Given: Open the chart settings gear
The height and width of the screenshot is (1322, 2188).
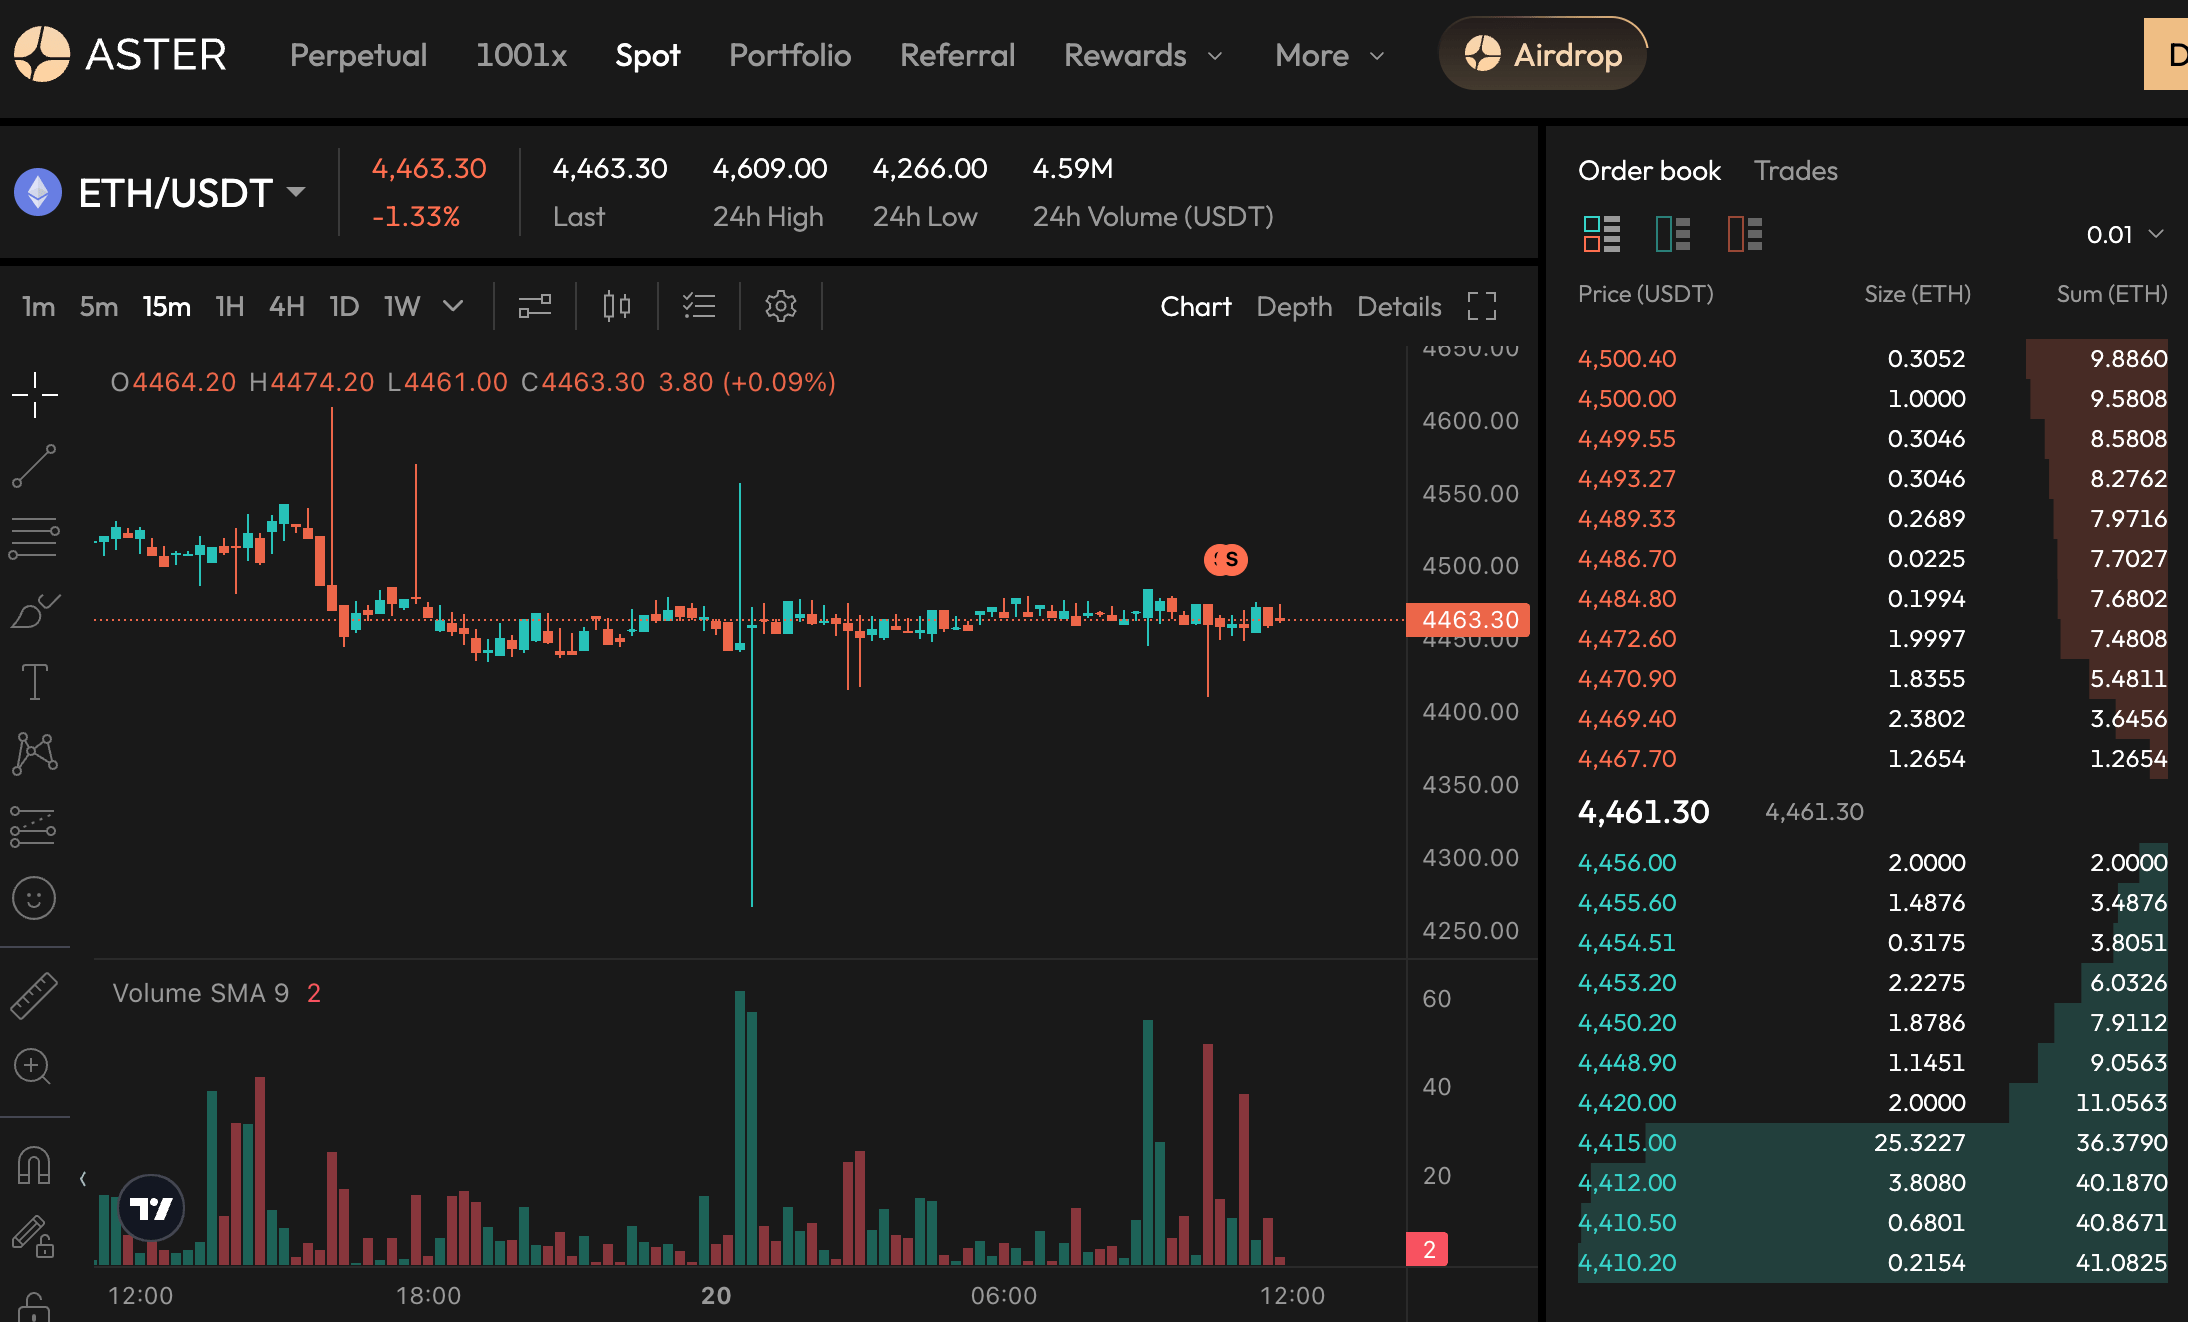Looking at the screenshot, I should (x=781, y=306).
